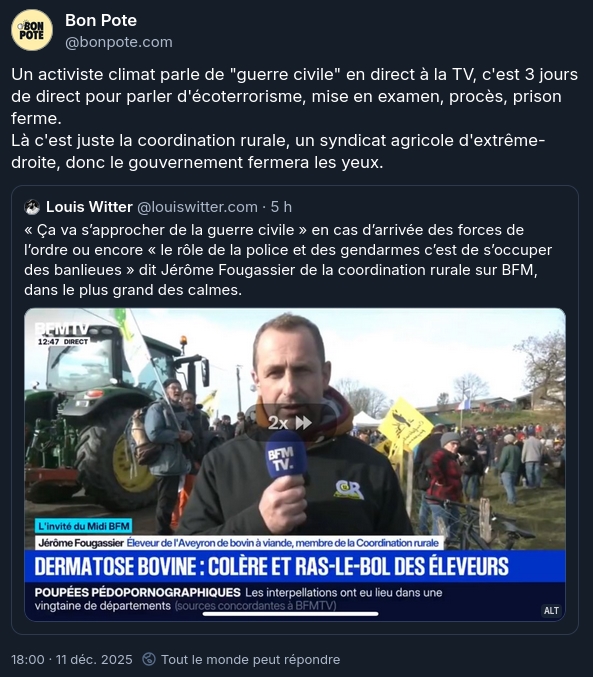Open the Louis Witter author name
Screen dimensions: 593x677
tap(89, 207)
